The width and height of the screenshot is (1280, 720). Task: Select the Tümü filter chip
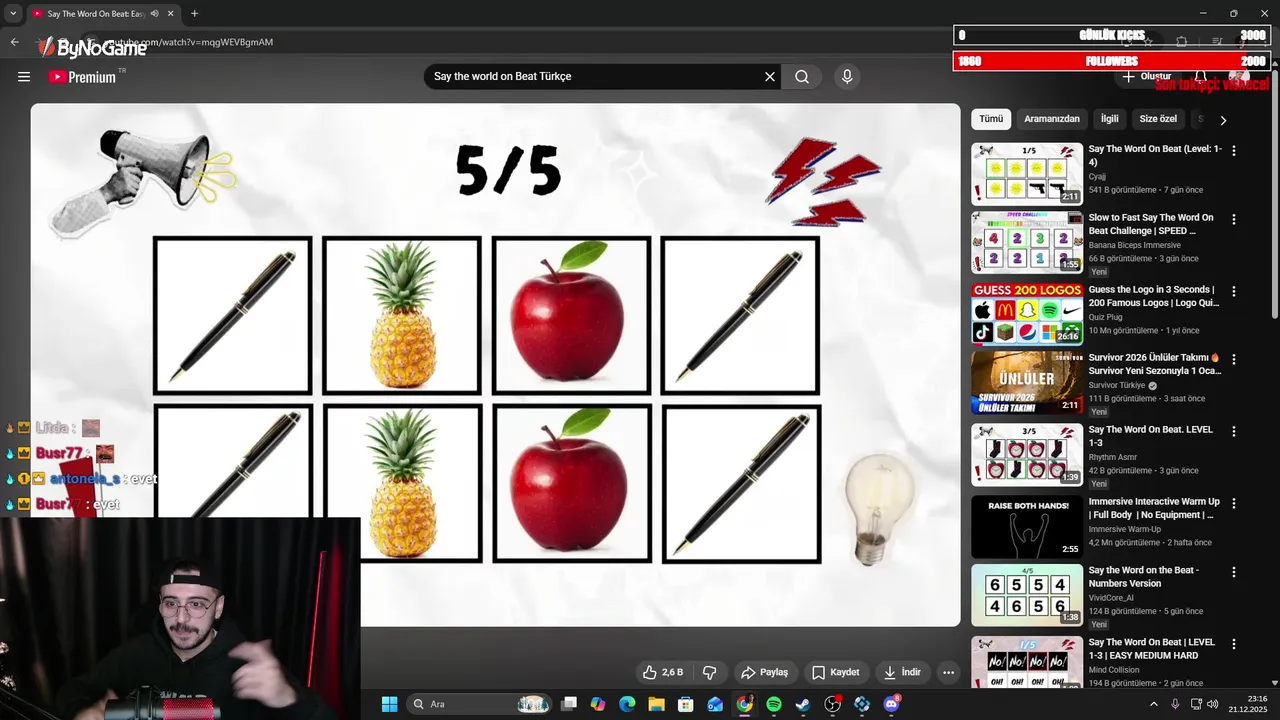pyautogui.click(x=991, y=119)
